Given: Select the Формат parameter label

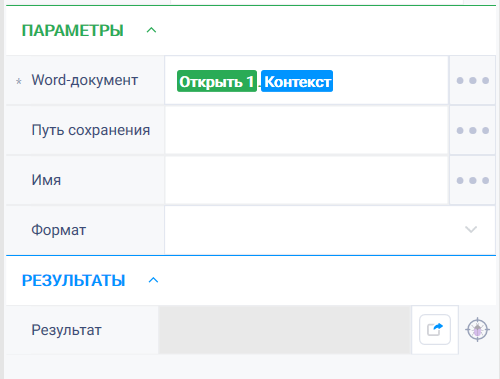Looking at the screenshot, I should click(x=59, y=230).
